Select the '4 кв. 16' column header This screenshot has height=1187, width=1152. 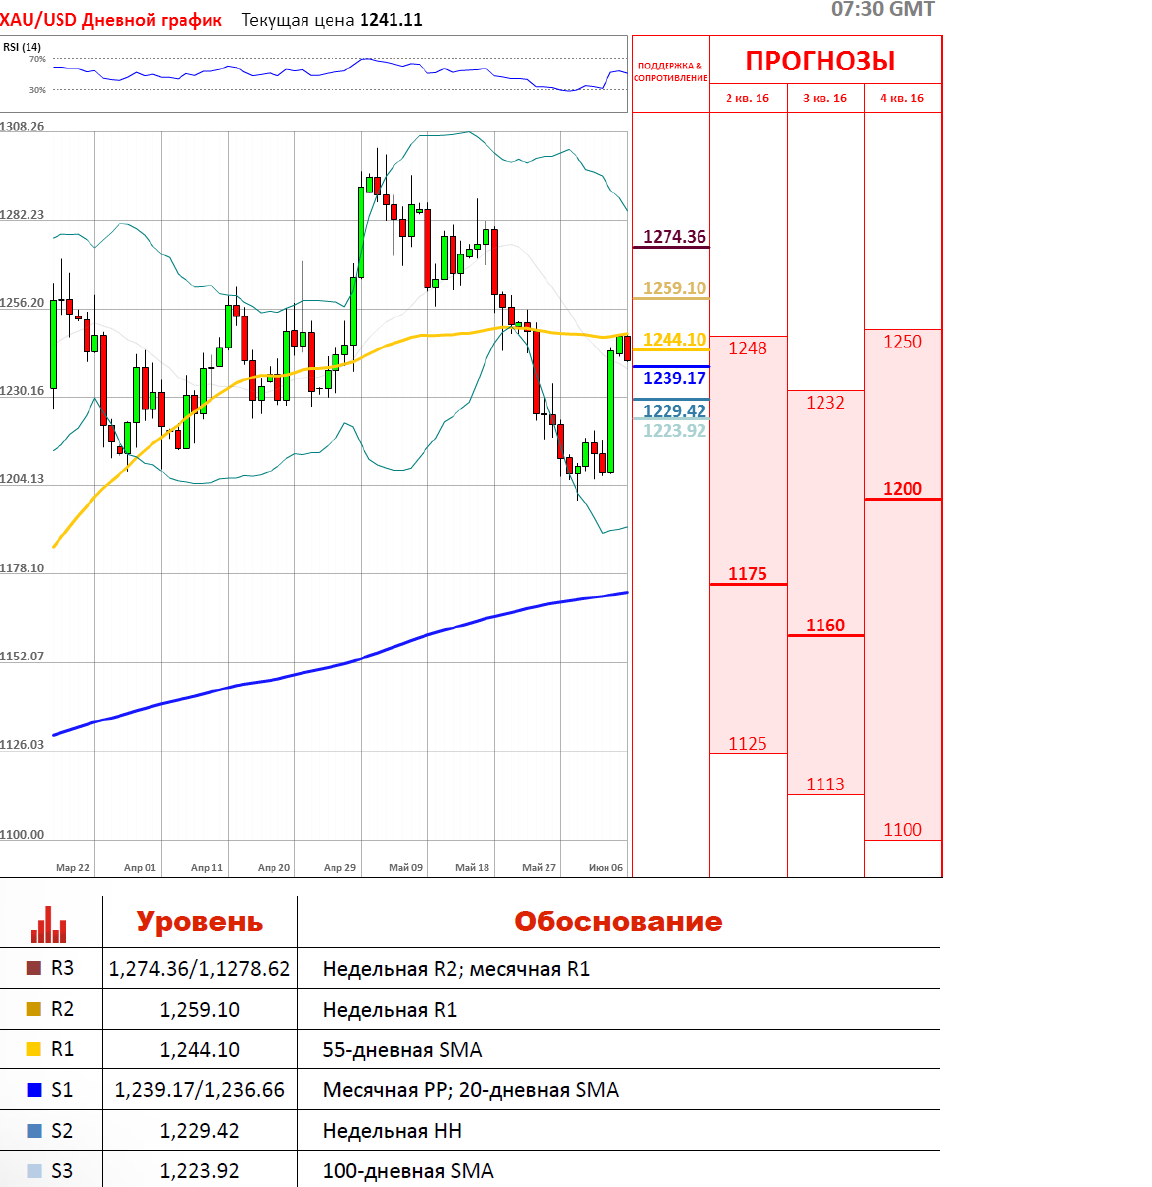click(902, 98)
